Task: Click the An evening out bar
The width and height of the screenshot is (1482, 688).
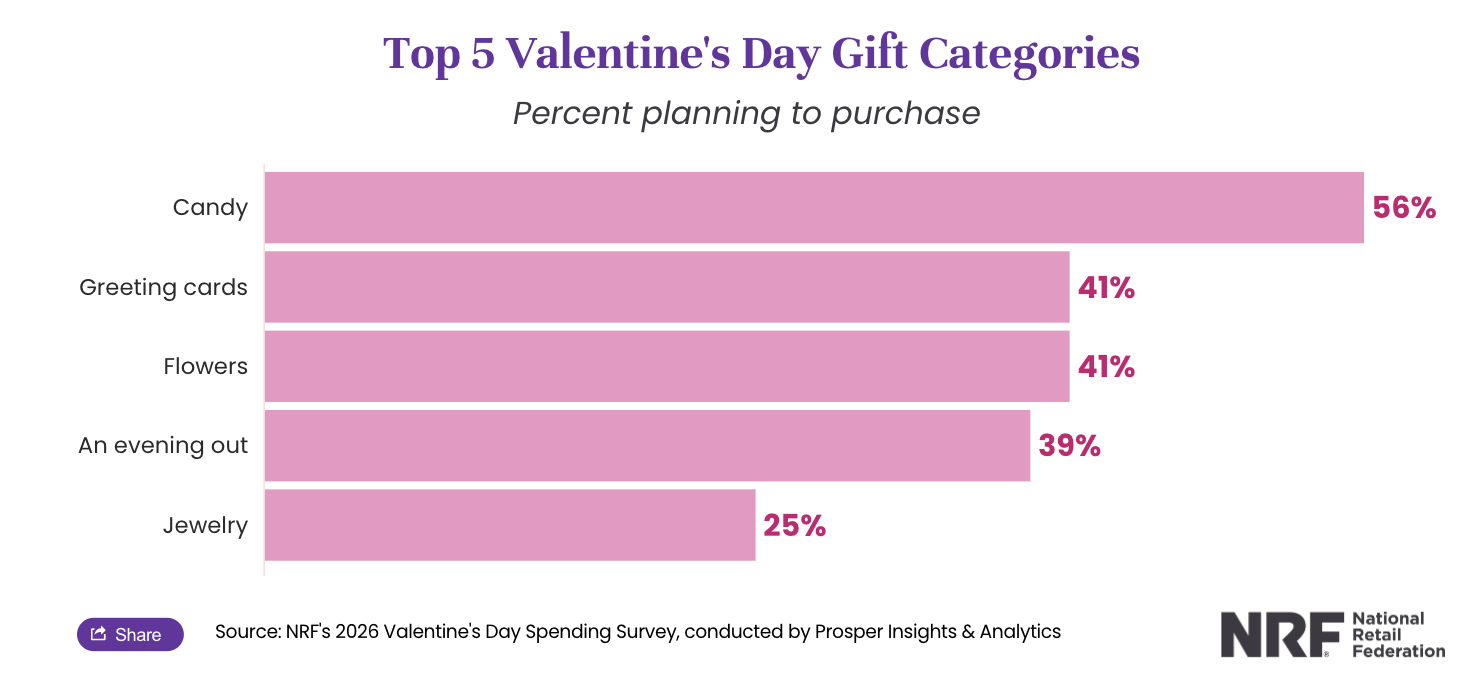Action: 646,445
